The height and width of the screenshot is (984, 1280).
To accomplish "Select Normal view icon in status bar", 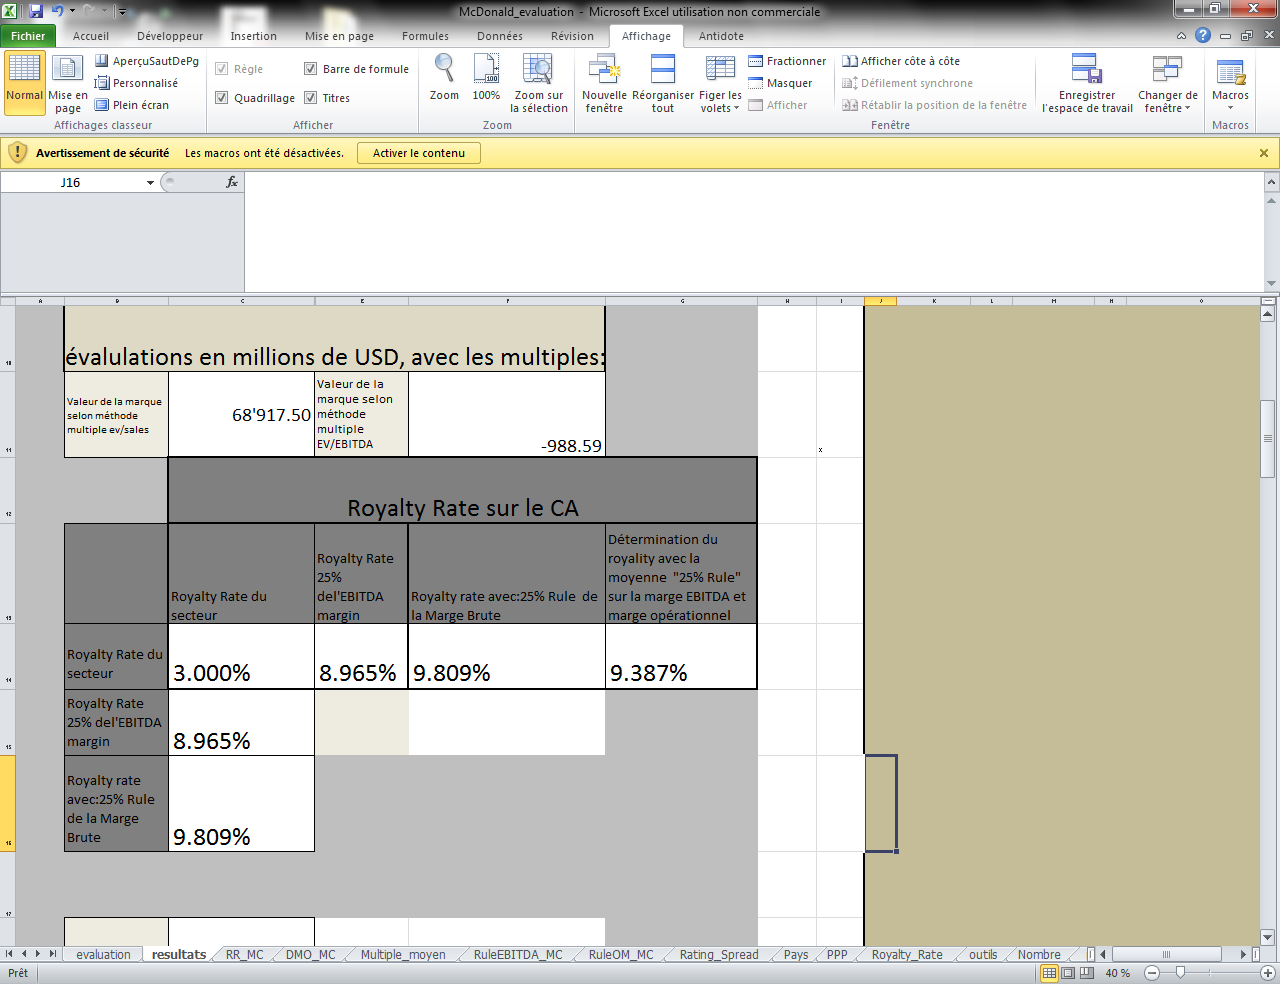I will click(1049, 972).
